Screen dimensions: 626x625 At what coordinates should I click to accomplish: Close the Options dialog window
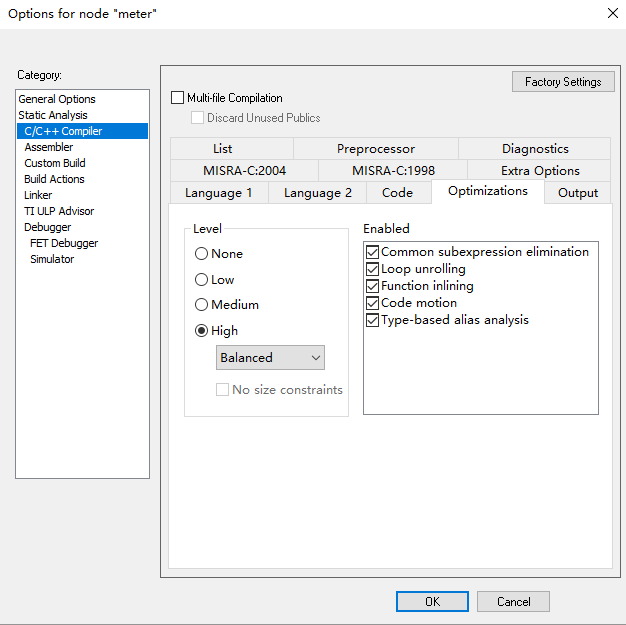(612, 13)
